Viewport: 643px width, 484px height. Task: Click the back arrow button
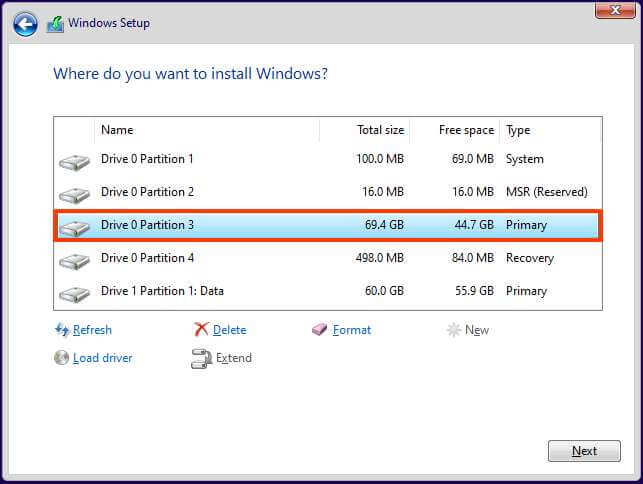click(x=26, y=24)
